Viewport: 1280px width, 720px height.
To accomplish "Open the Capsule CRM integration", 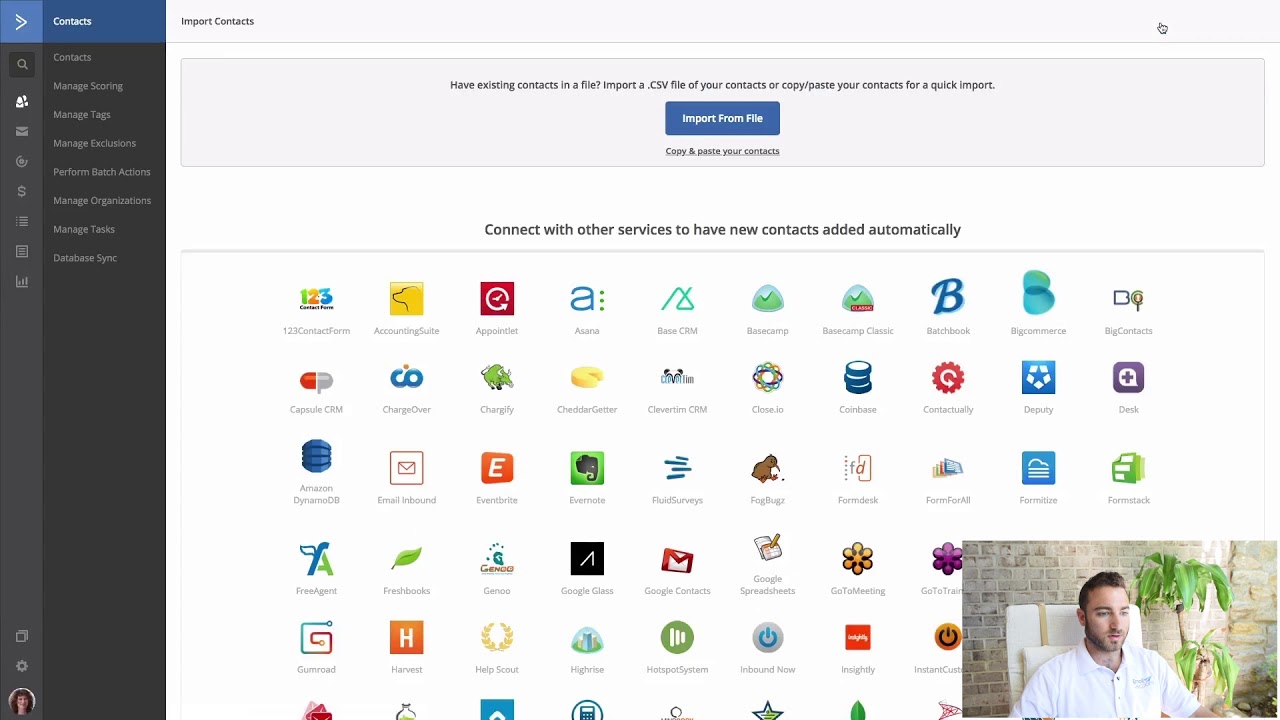I will pyautogui.click(x=316, y=380).
